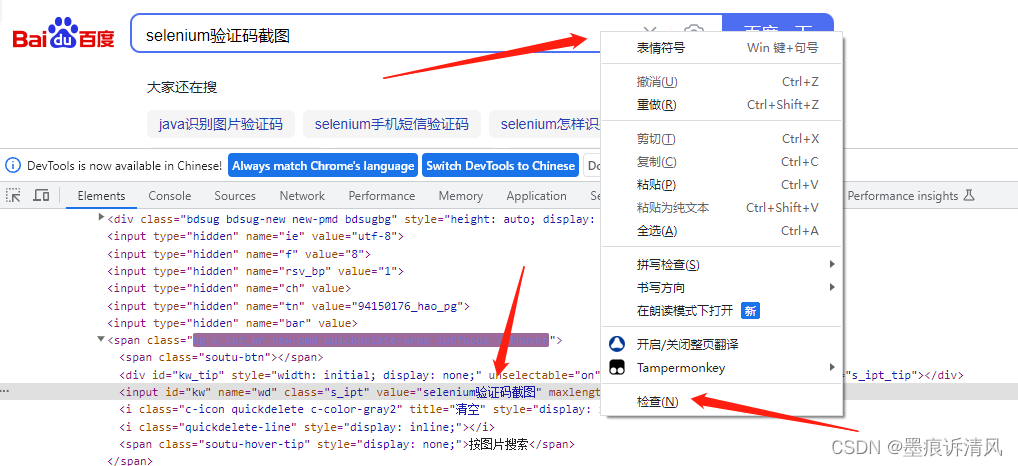This screenshot has height=466, width=1018.
Task: Choose 检查(N) in the context menu
Action: (722, 402)
